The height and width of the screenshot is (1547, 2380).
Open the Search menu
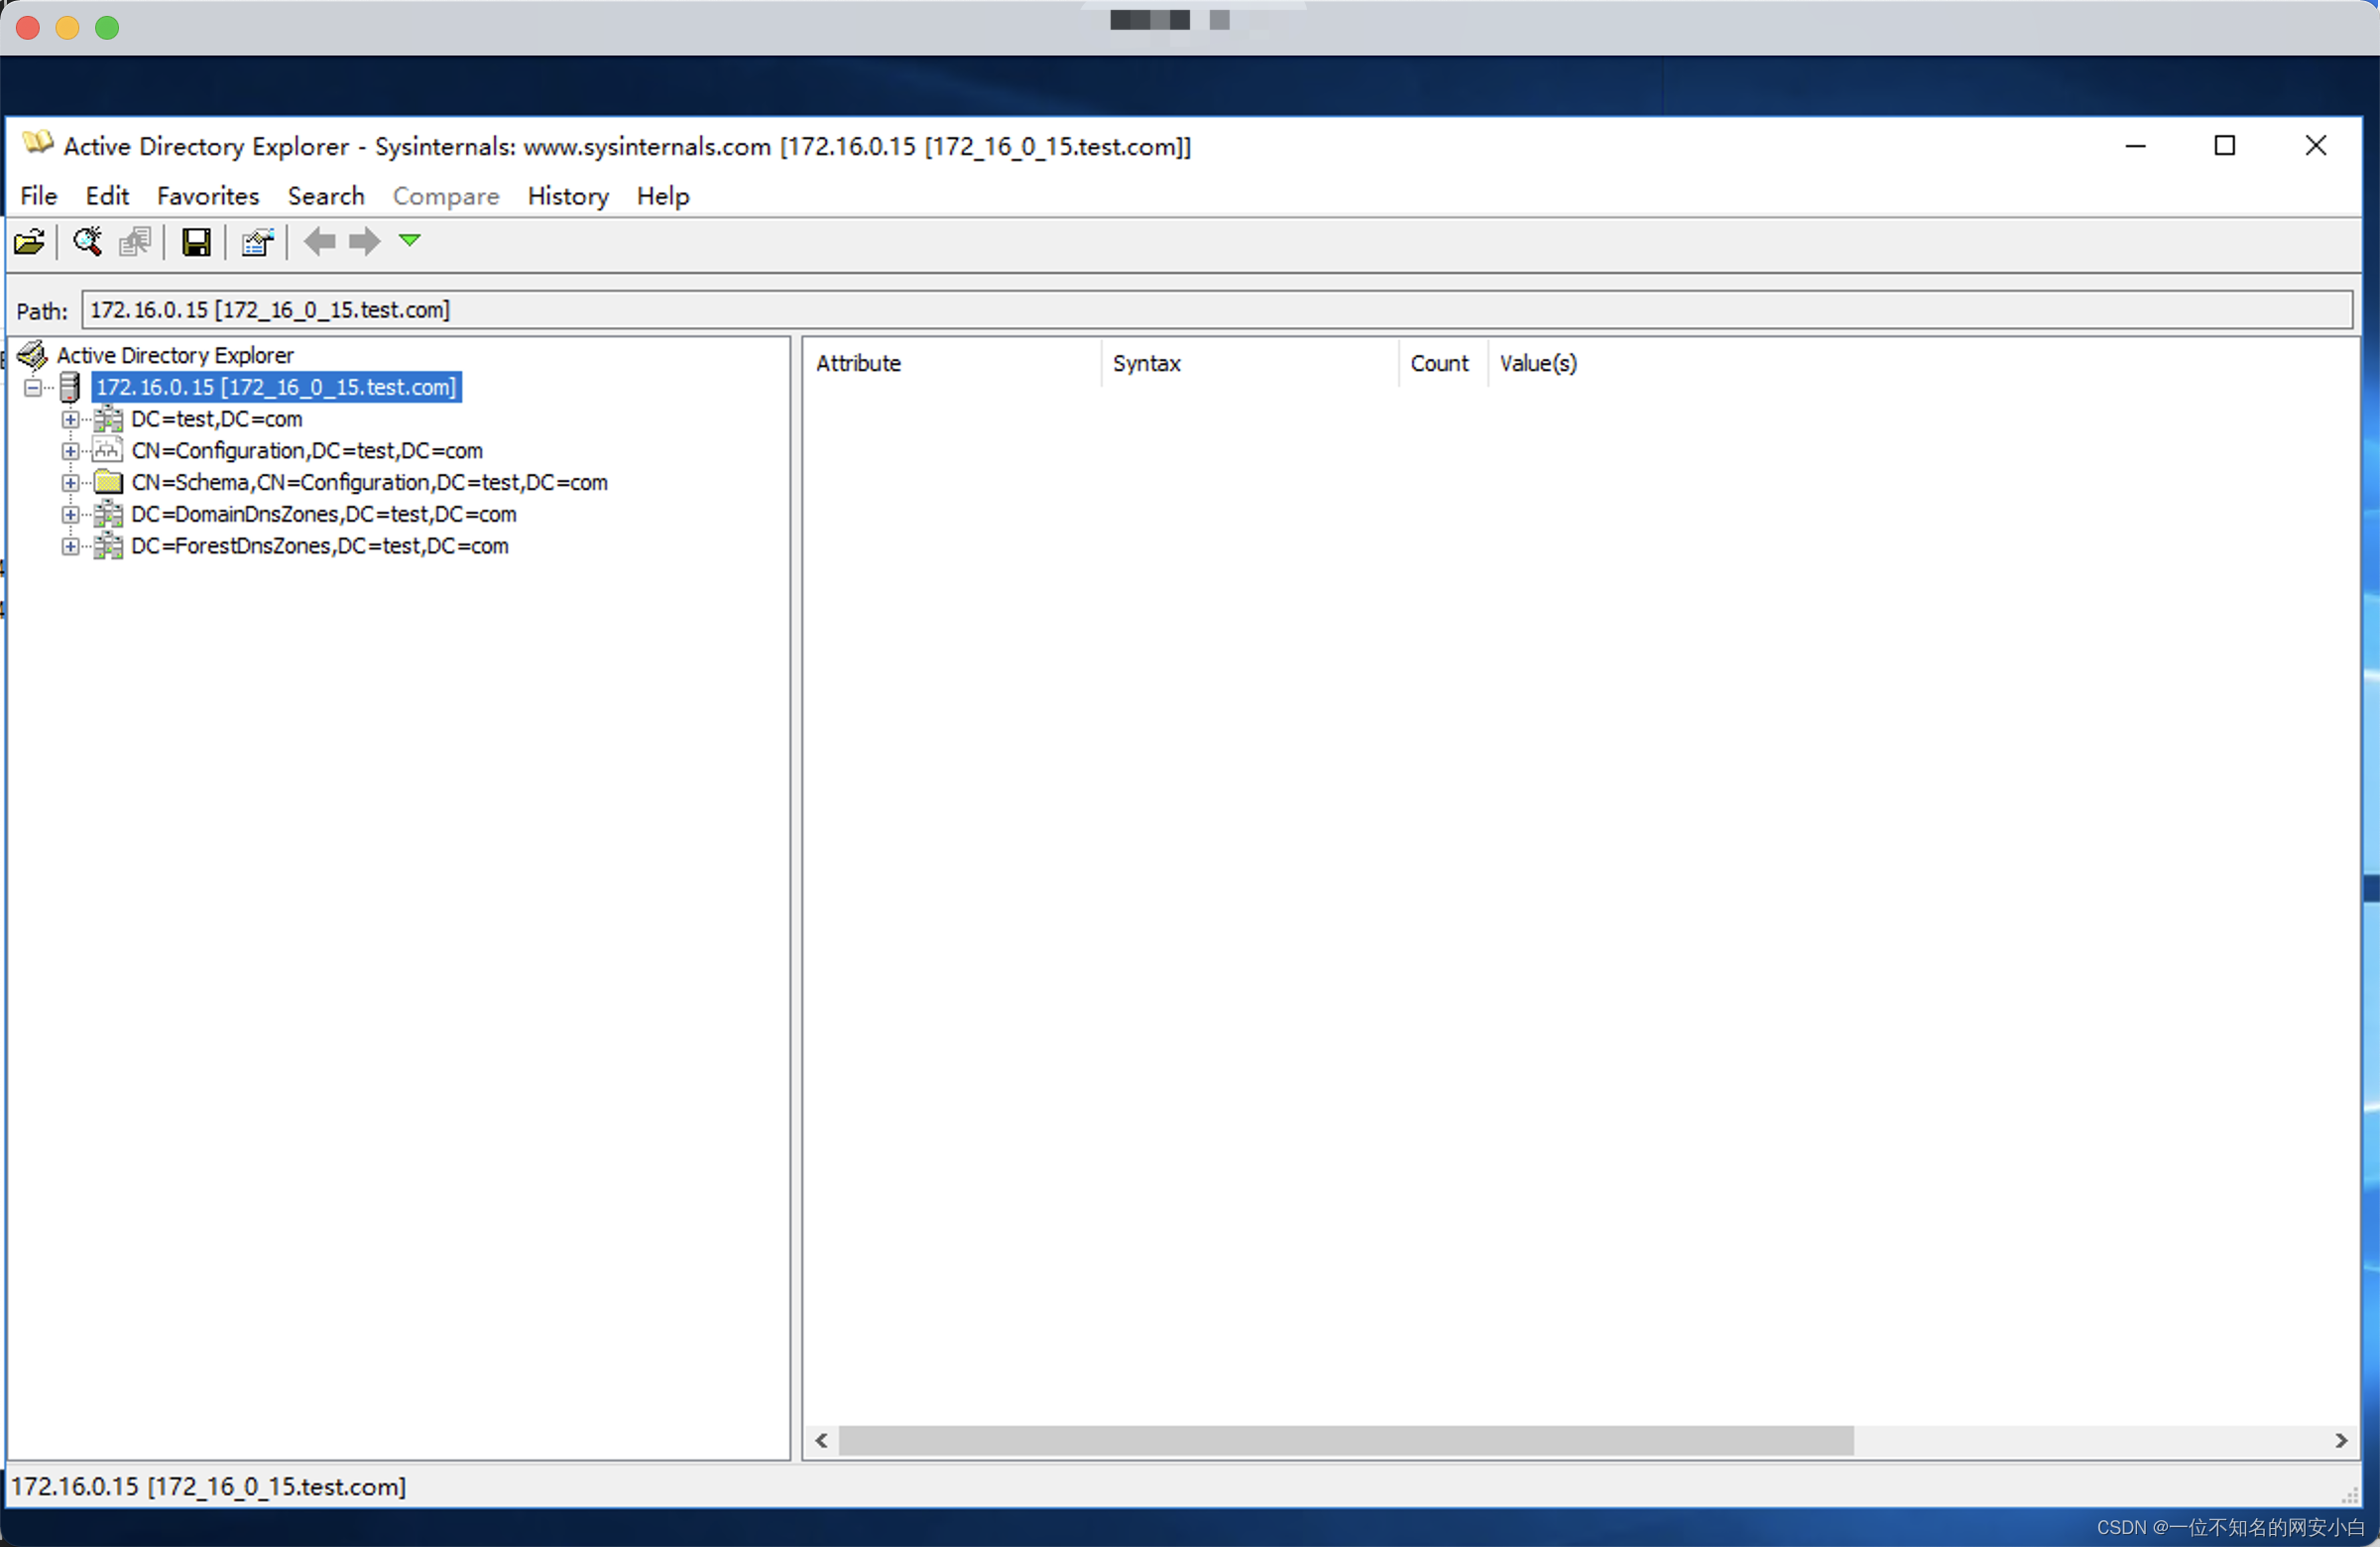326,196
